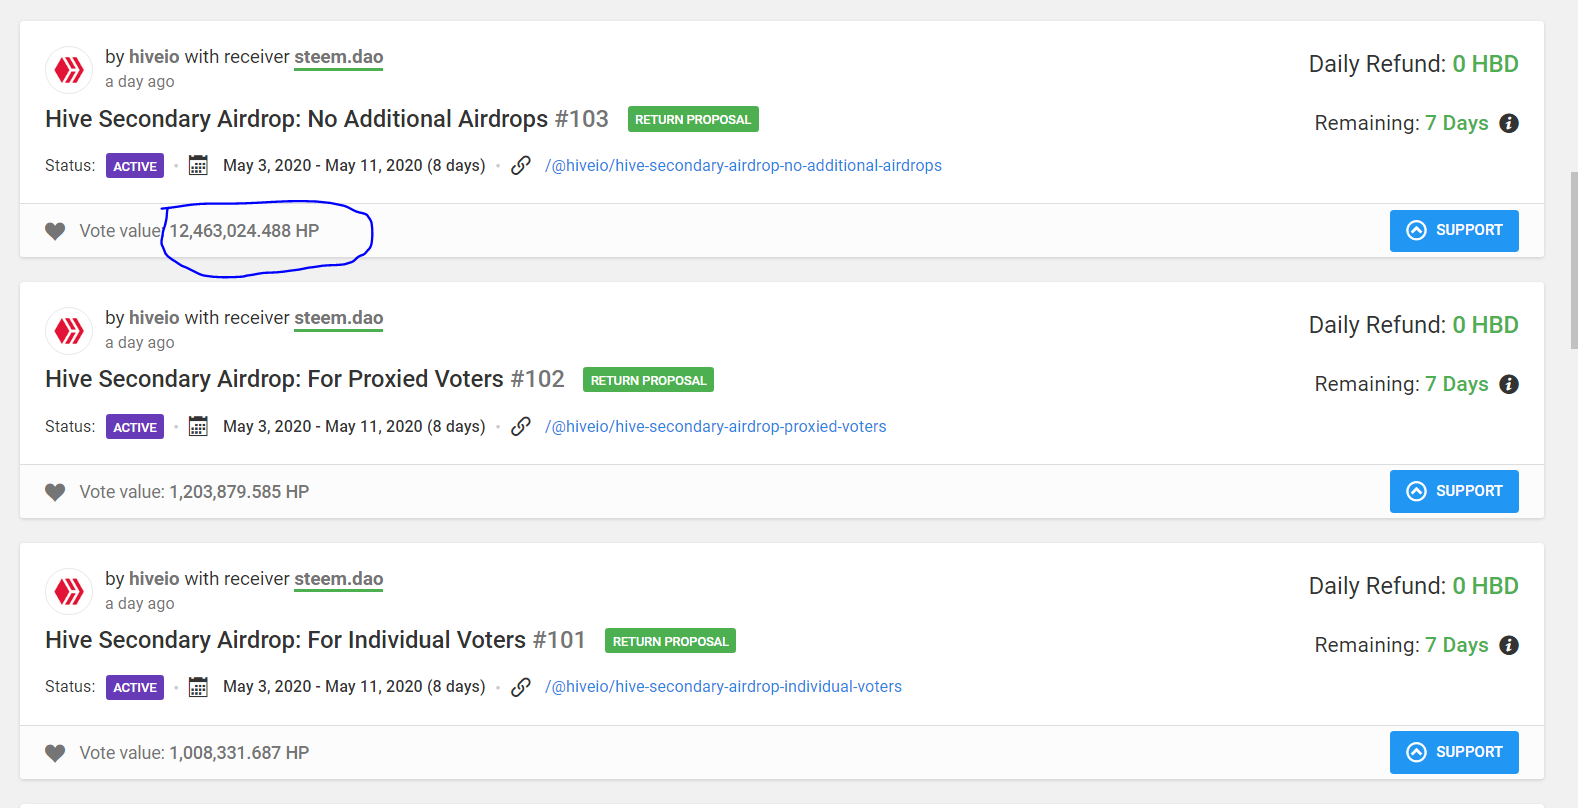The height and width of the screenshot is (808, 1578).
Task: Click the heart icon on proposal #102
Action: pyautogui.click(x=55, y=492)
